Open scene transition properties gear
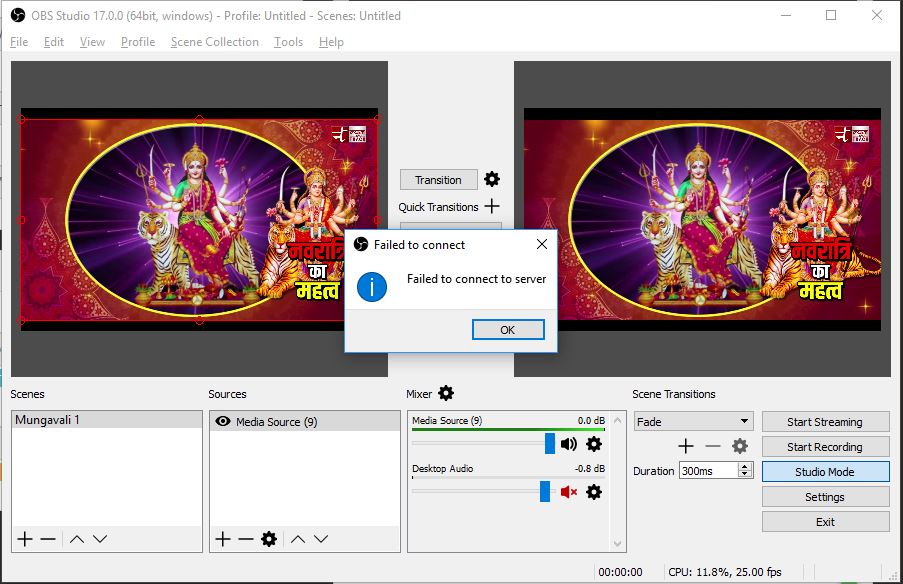The width and height of the screenshot is (903, 584). pos(740,446)
